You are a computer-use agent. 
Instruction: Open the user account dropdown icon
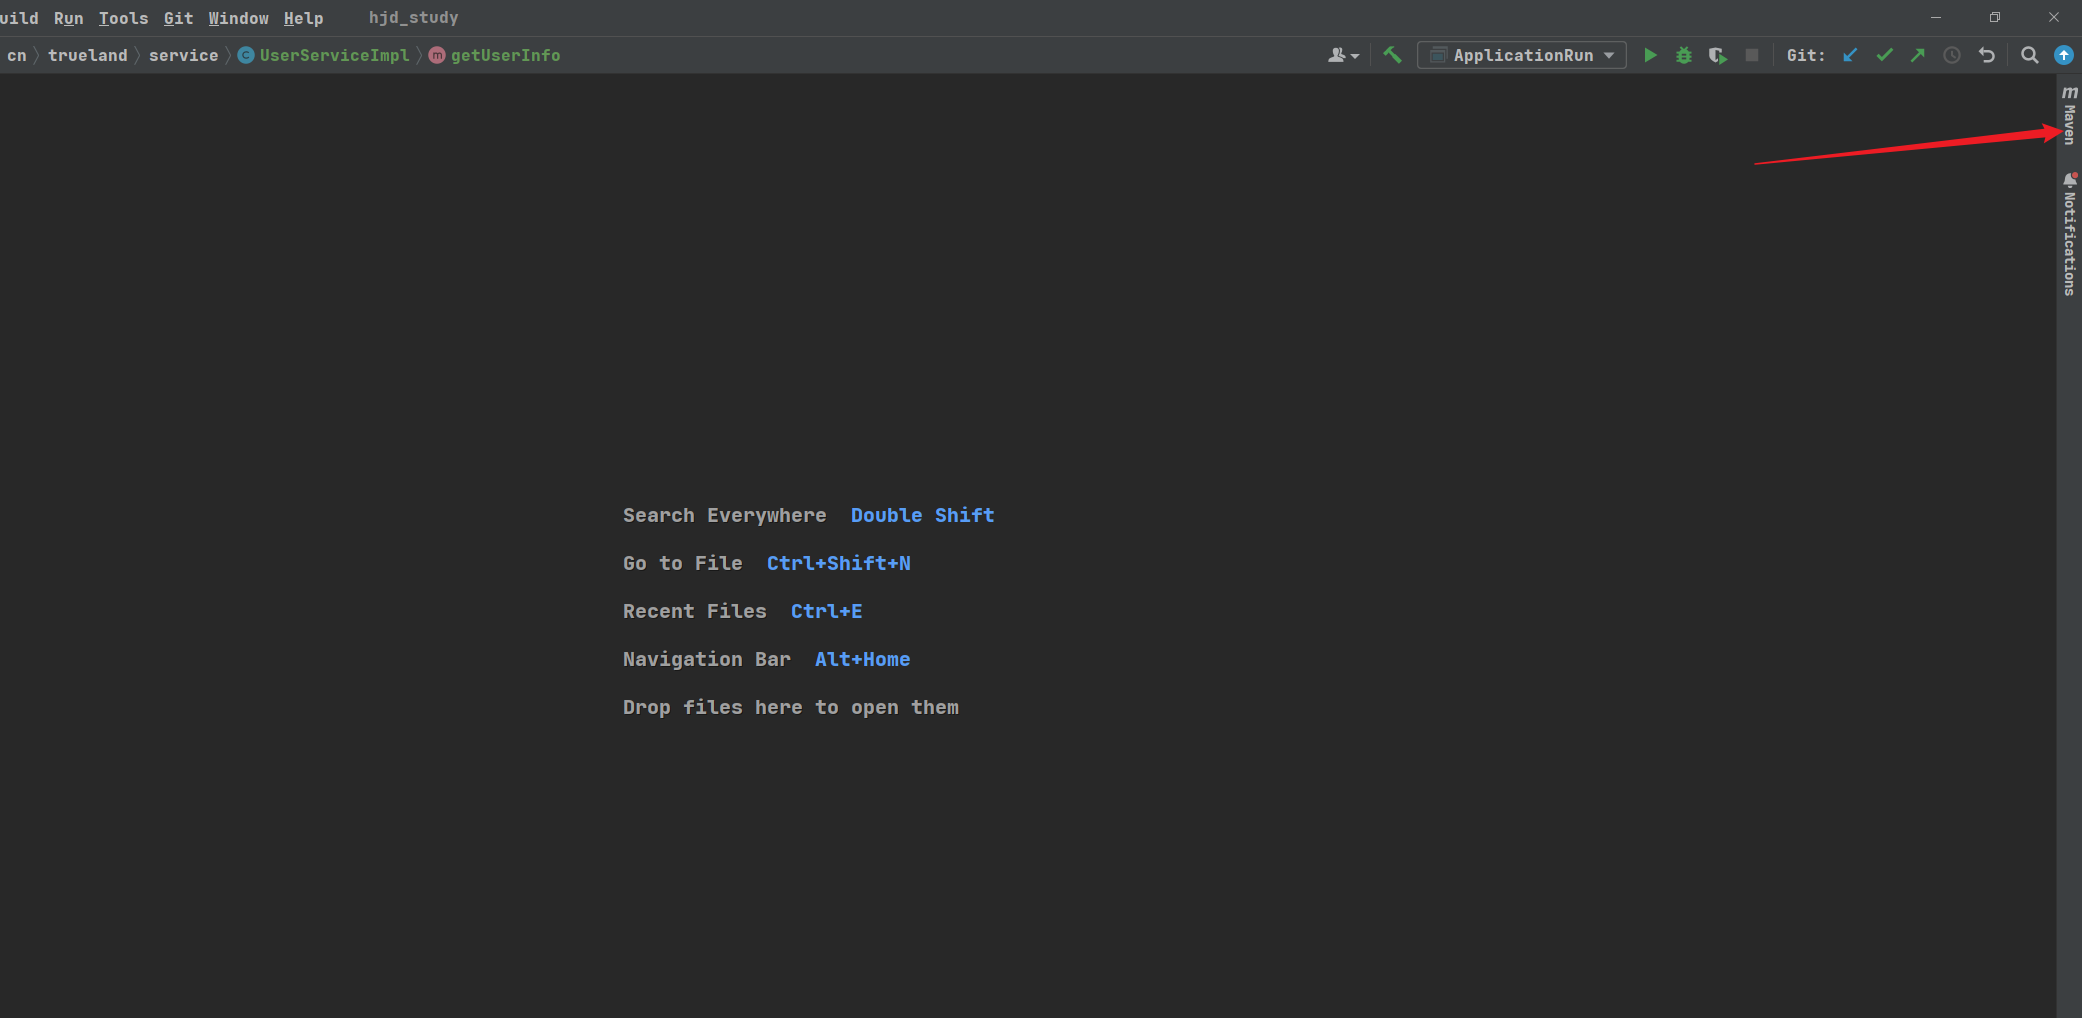click(x=1343, y=55)
